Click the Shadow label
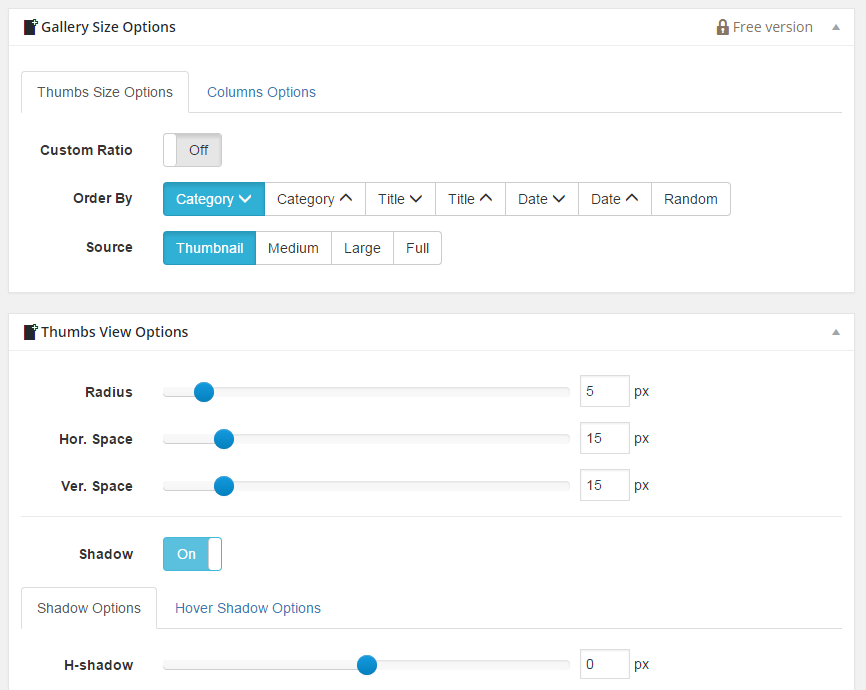Image resolution: width=866 pixels, height=690 pixels. click(106, 554)
